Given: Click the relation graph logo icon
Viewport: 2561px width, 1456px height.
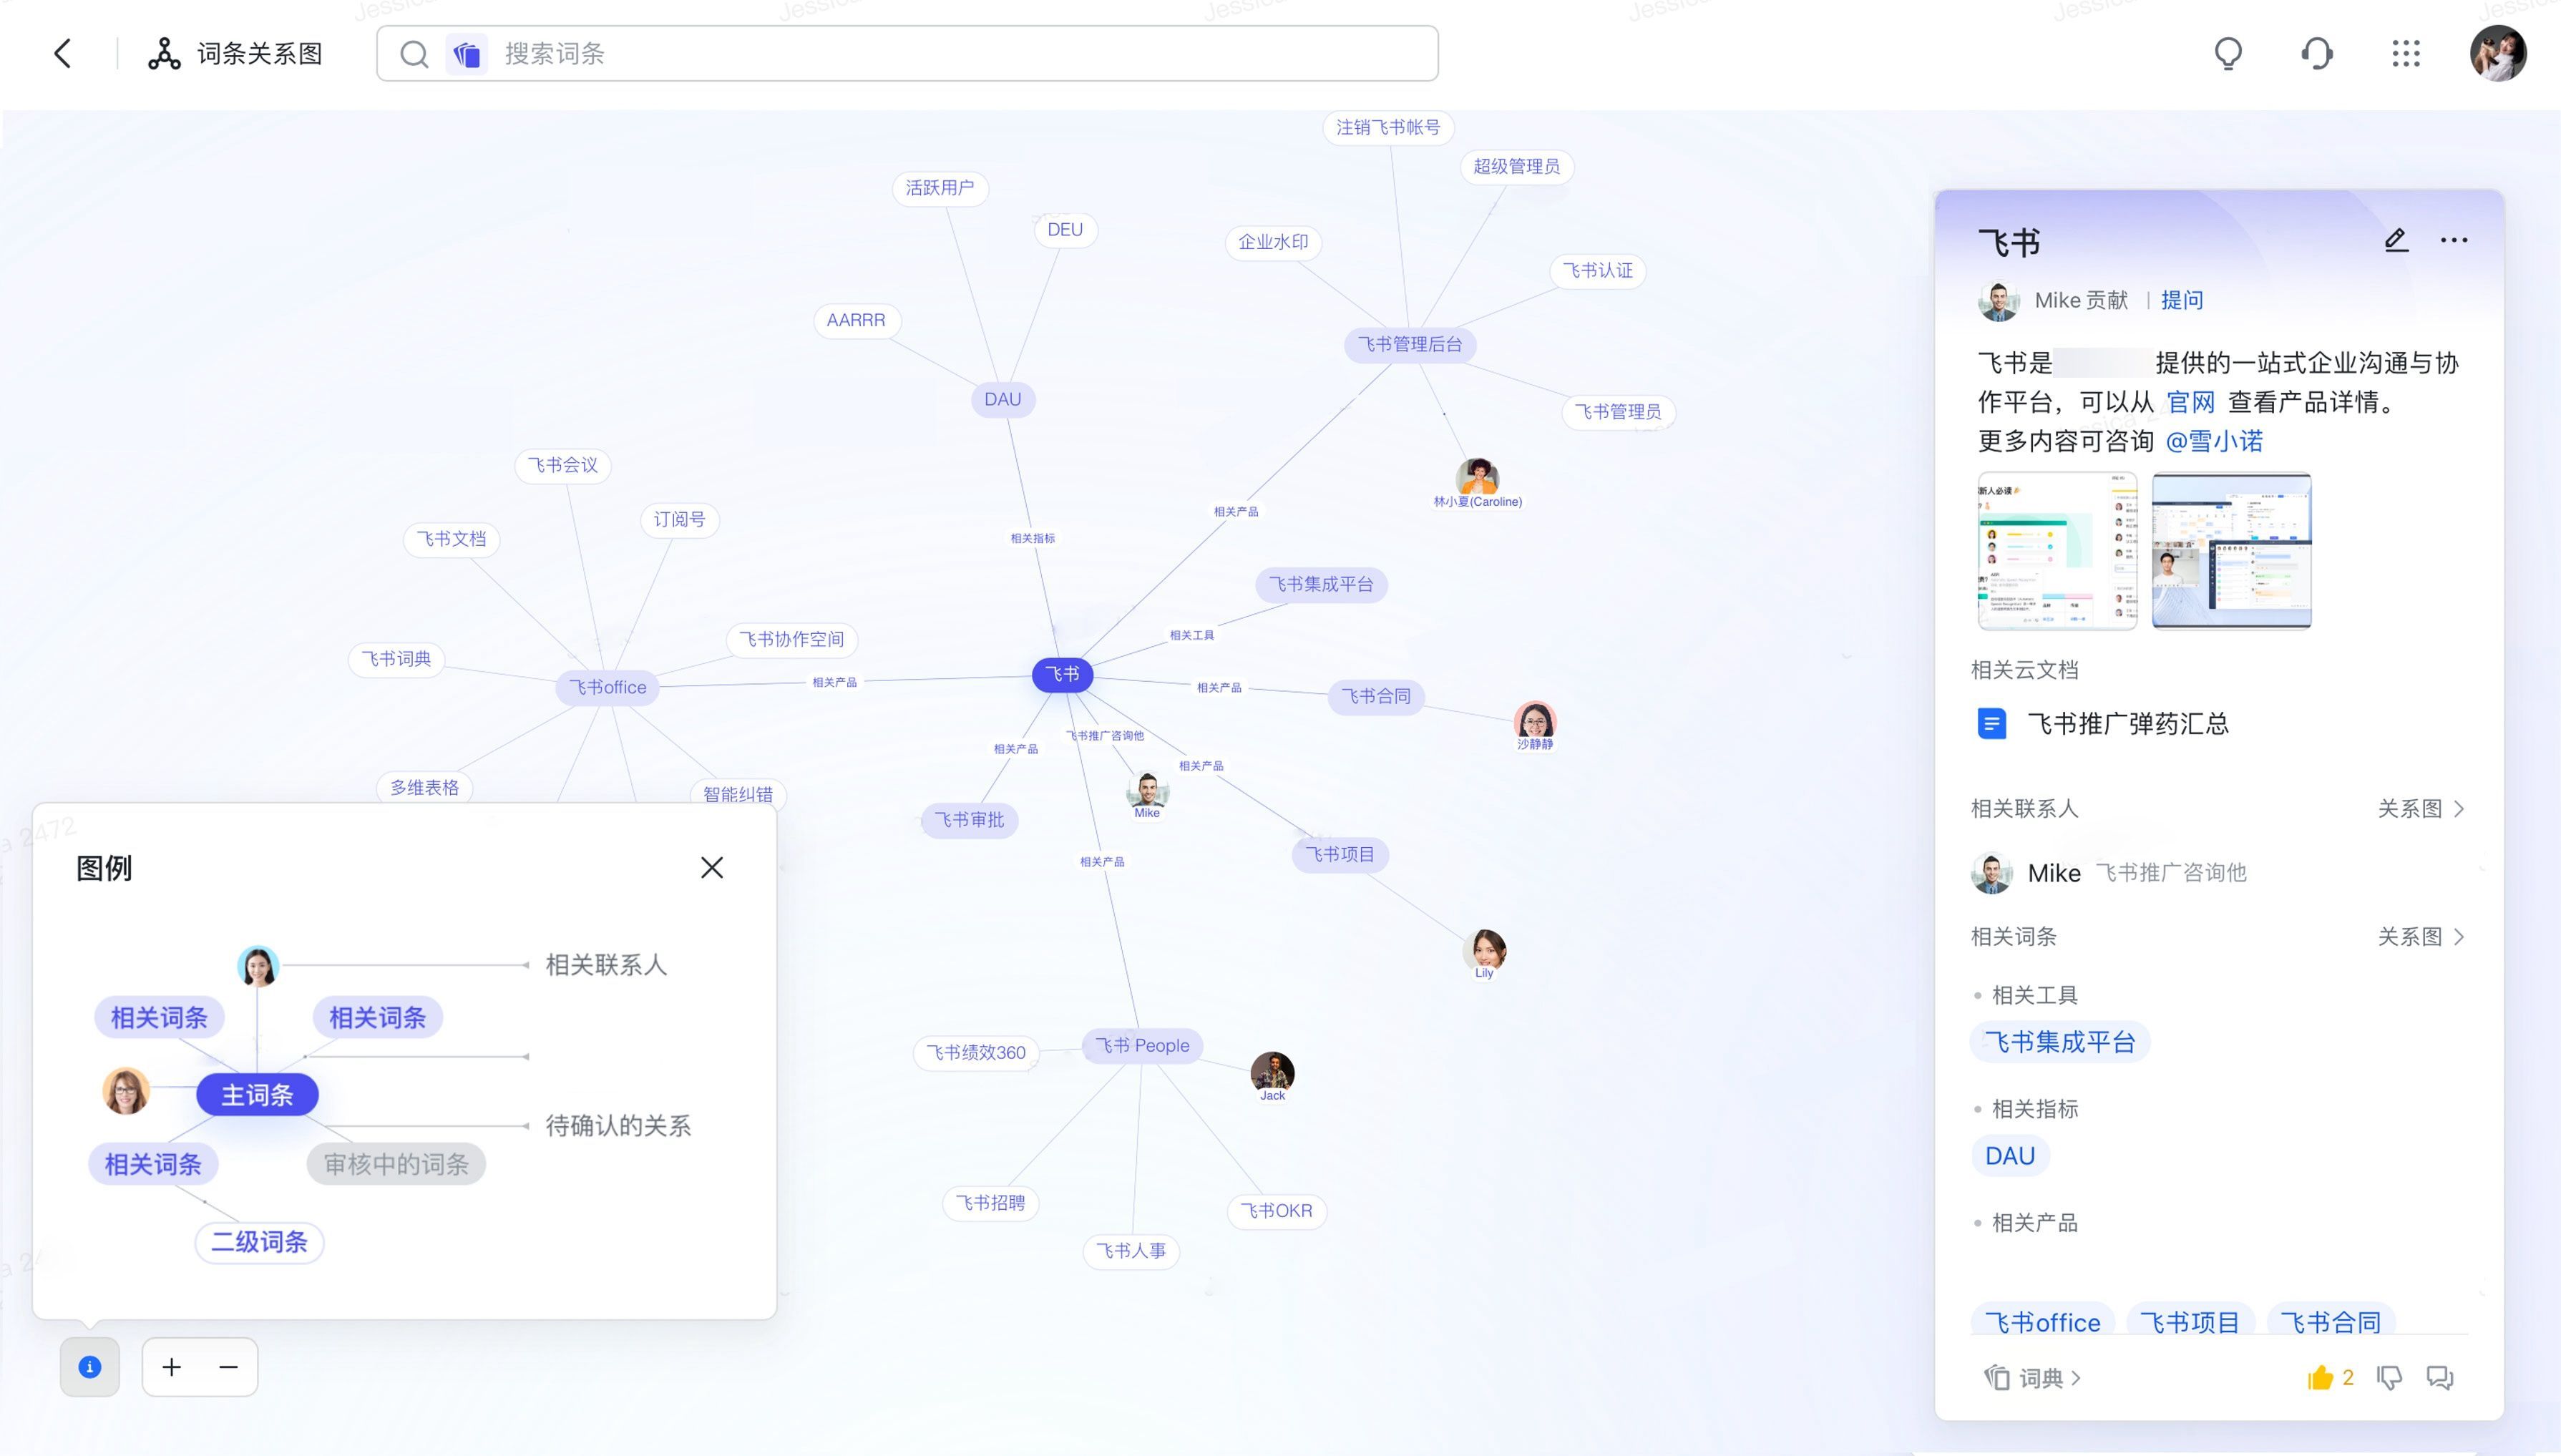Looking at the screenshot, I should tap(164, 53).
